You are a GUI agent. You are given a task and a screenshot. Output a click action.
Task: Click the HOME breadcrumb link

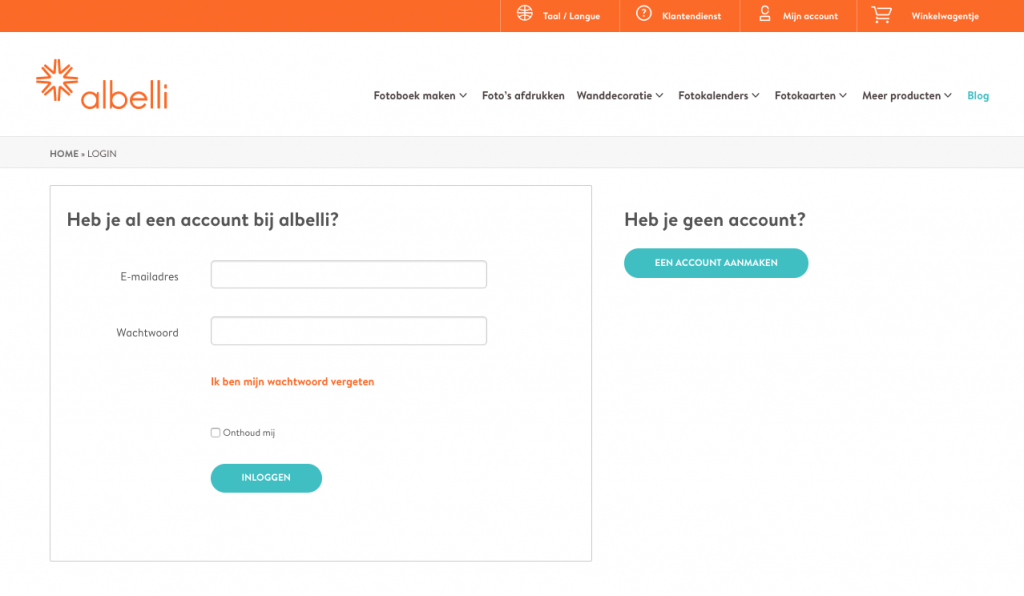[x=64, y=154]
